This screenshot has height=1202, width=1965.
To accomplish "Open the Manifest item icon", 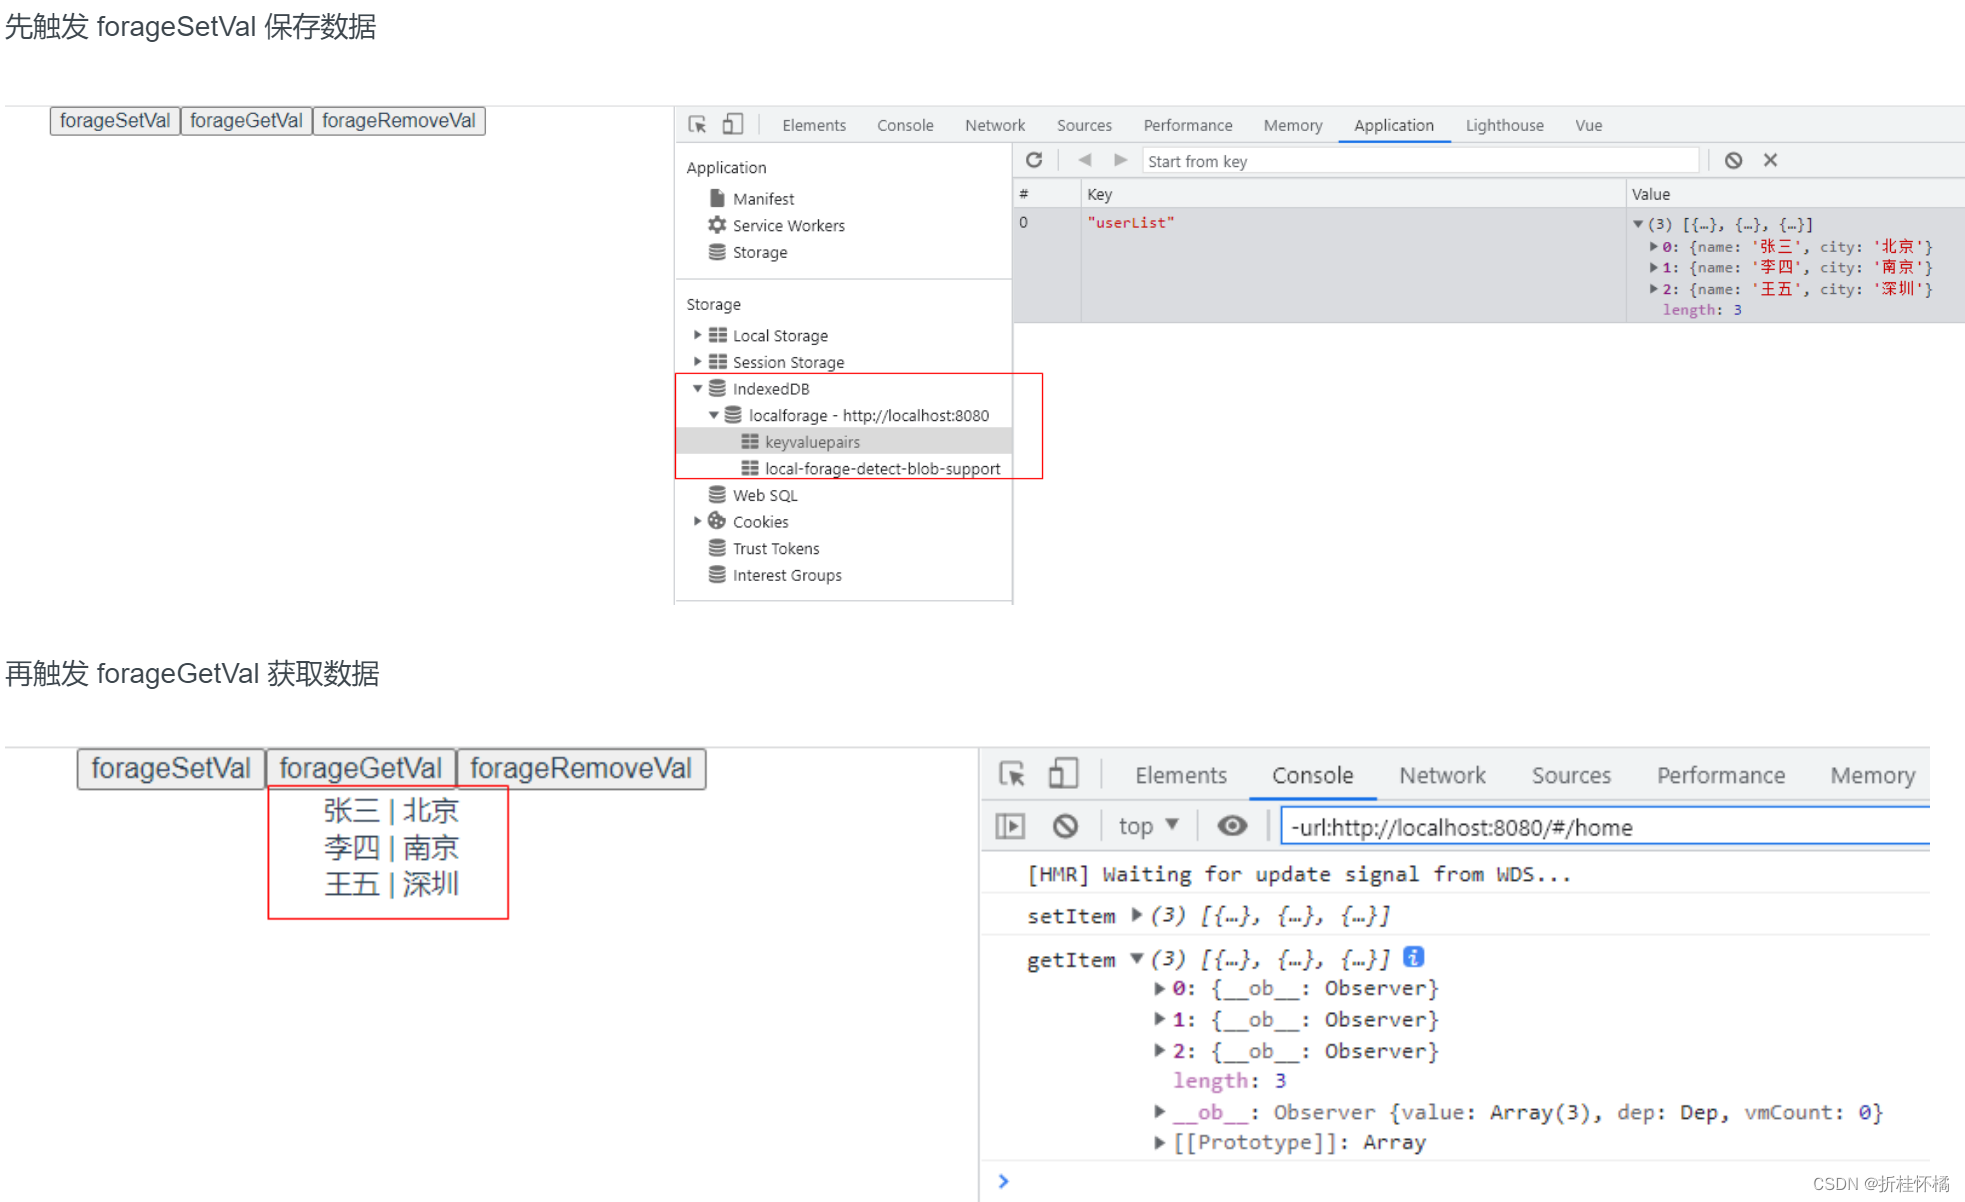I will tap(717, 198).
